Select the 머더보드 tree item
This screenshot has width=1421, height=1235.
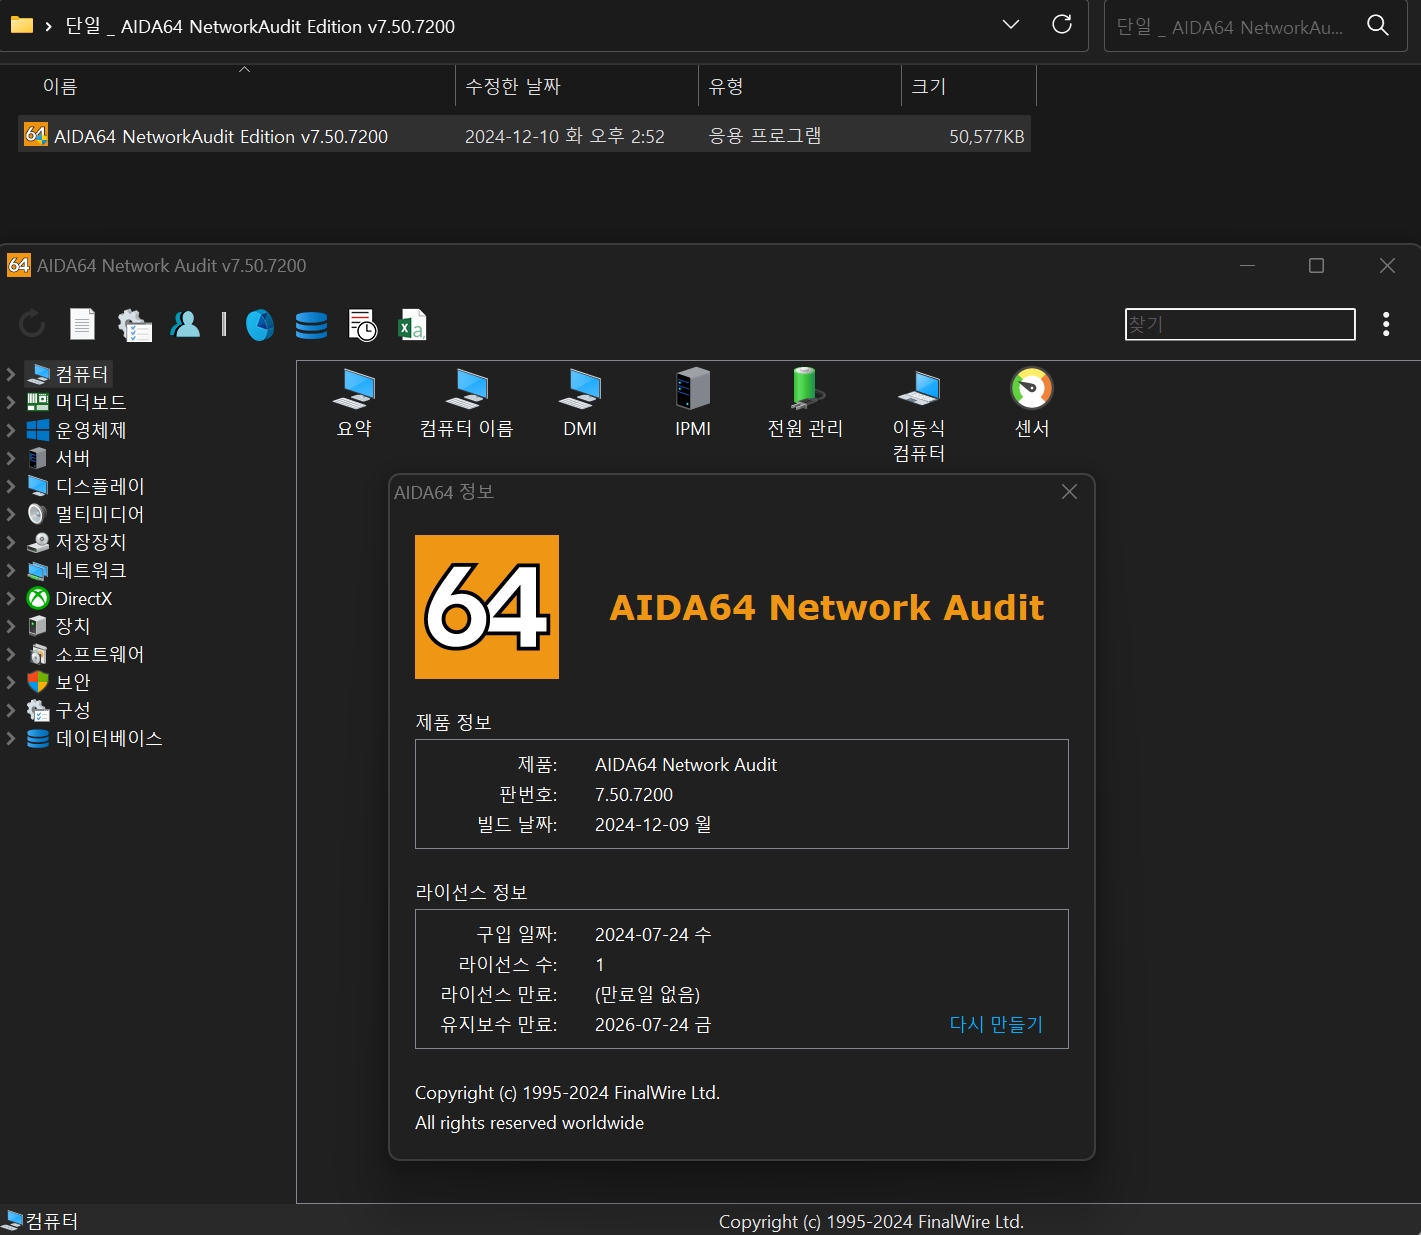click(77, 402)
